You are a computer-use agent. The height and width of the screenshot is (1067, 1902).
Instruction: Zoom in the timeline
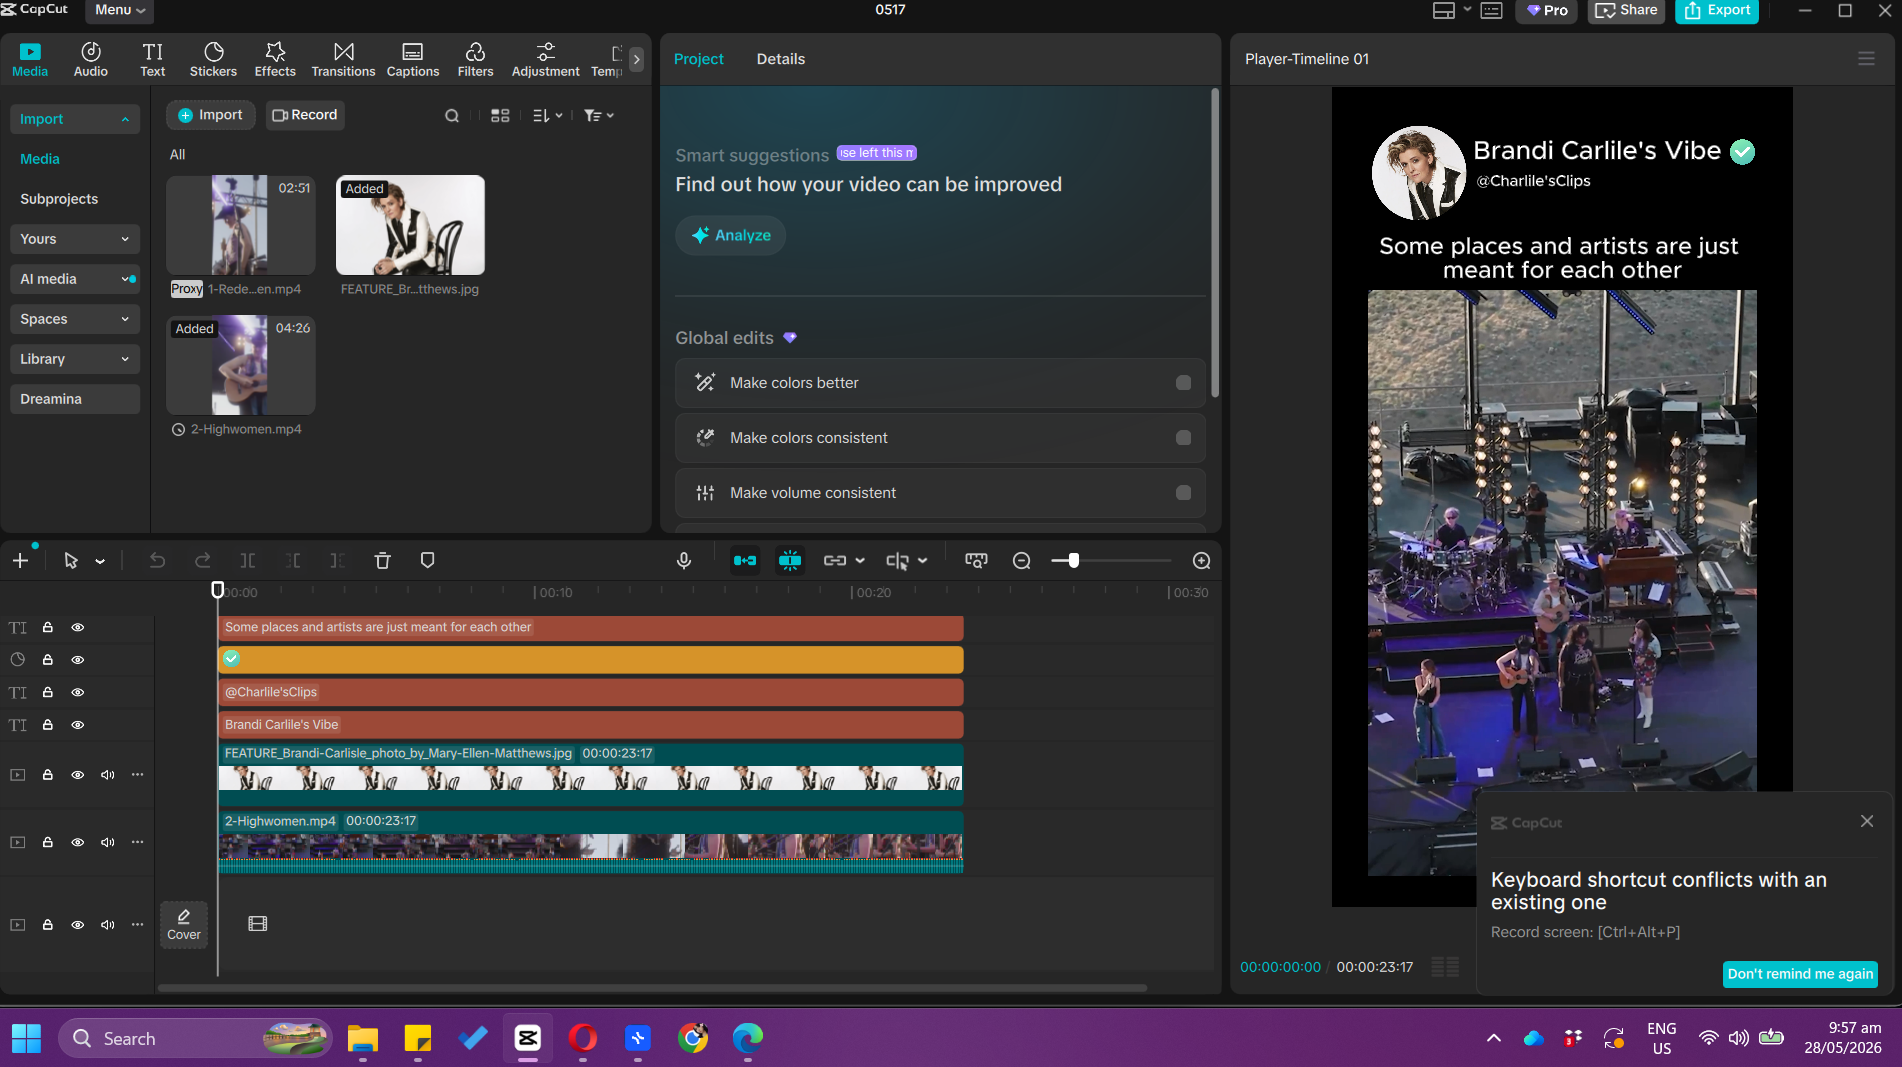point(1202,561)
